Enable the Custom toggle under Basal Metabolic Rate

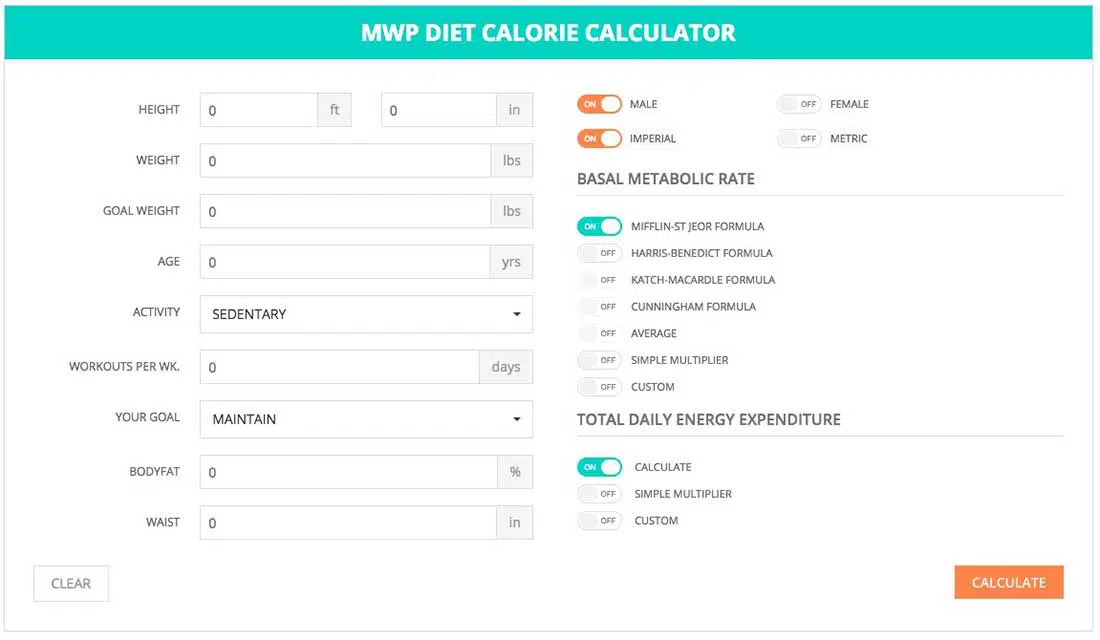click(x=599, y=387)
